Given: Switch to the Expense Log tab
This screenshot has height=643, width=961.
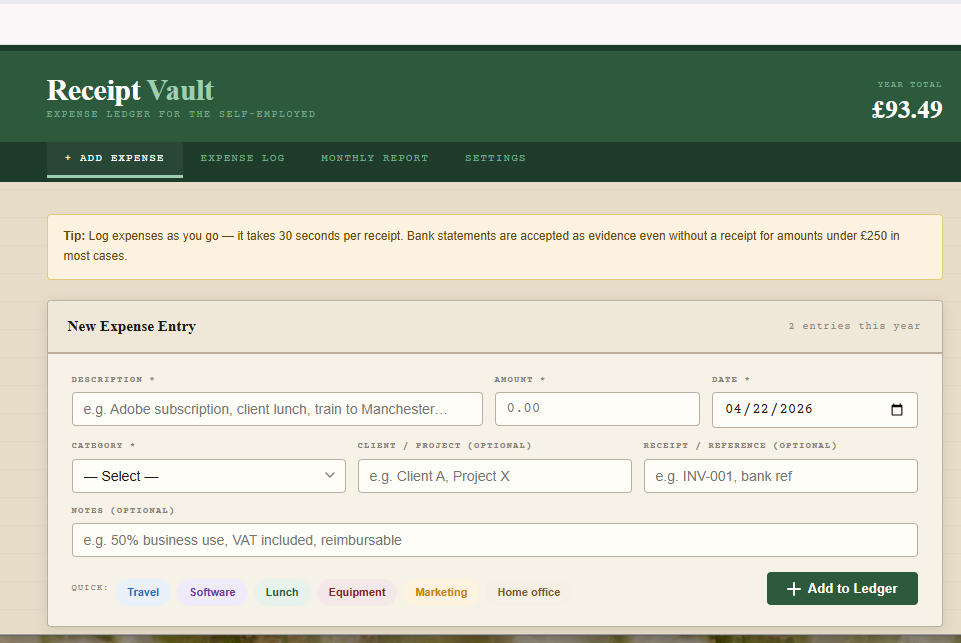Looking at the screenshot, I should tap(242, 158).
